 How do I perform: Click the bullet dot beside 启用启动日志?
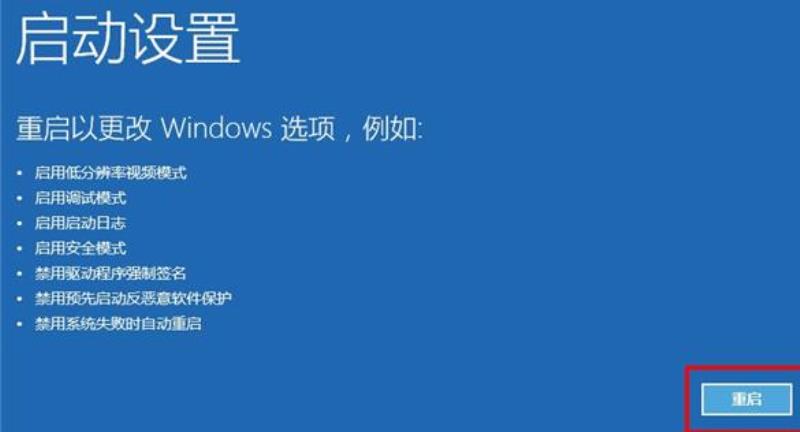click(19, 223)
